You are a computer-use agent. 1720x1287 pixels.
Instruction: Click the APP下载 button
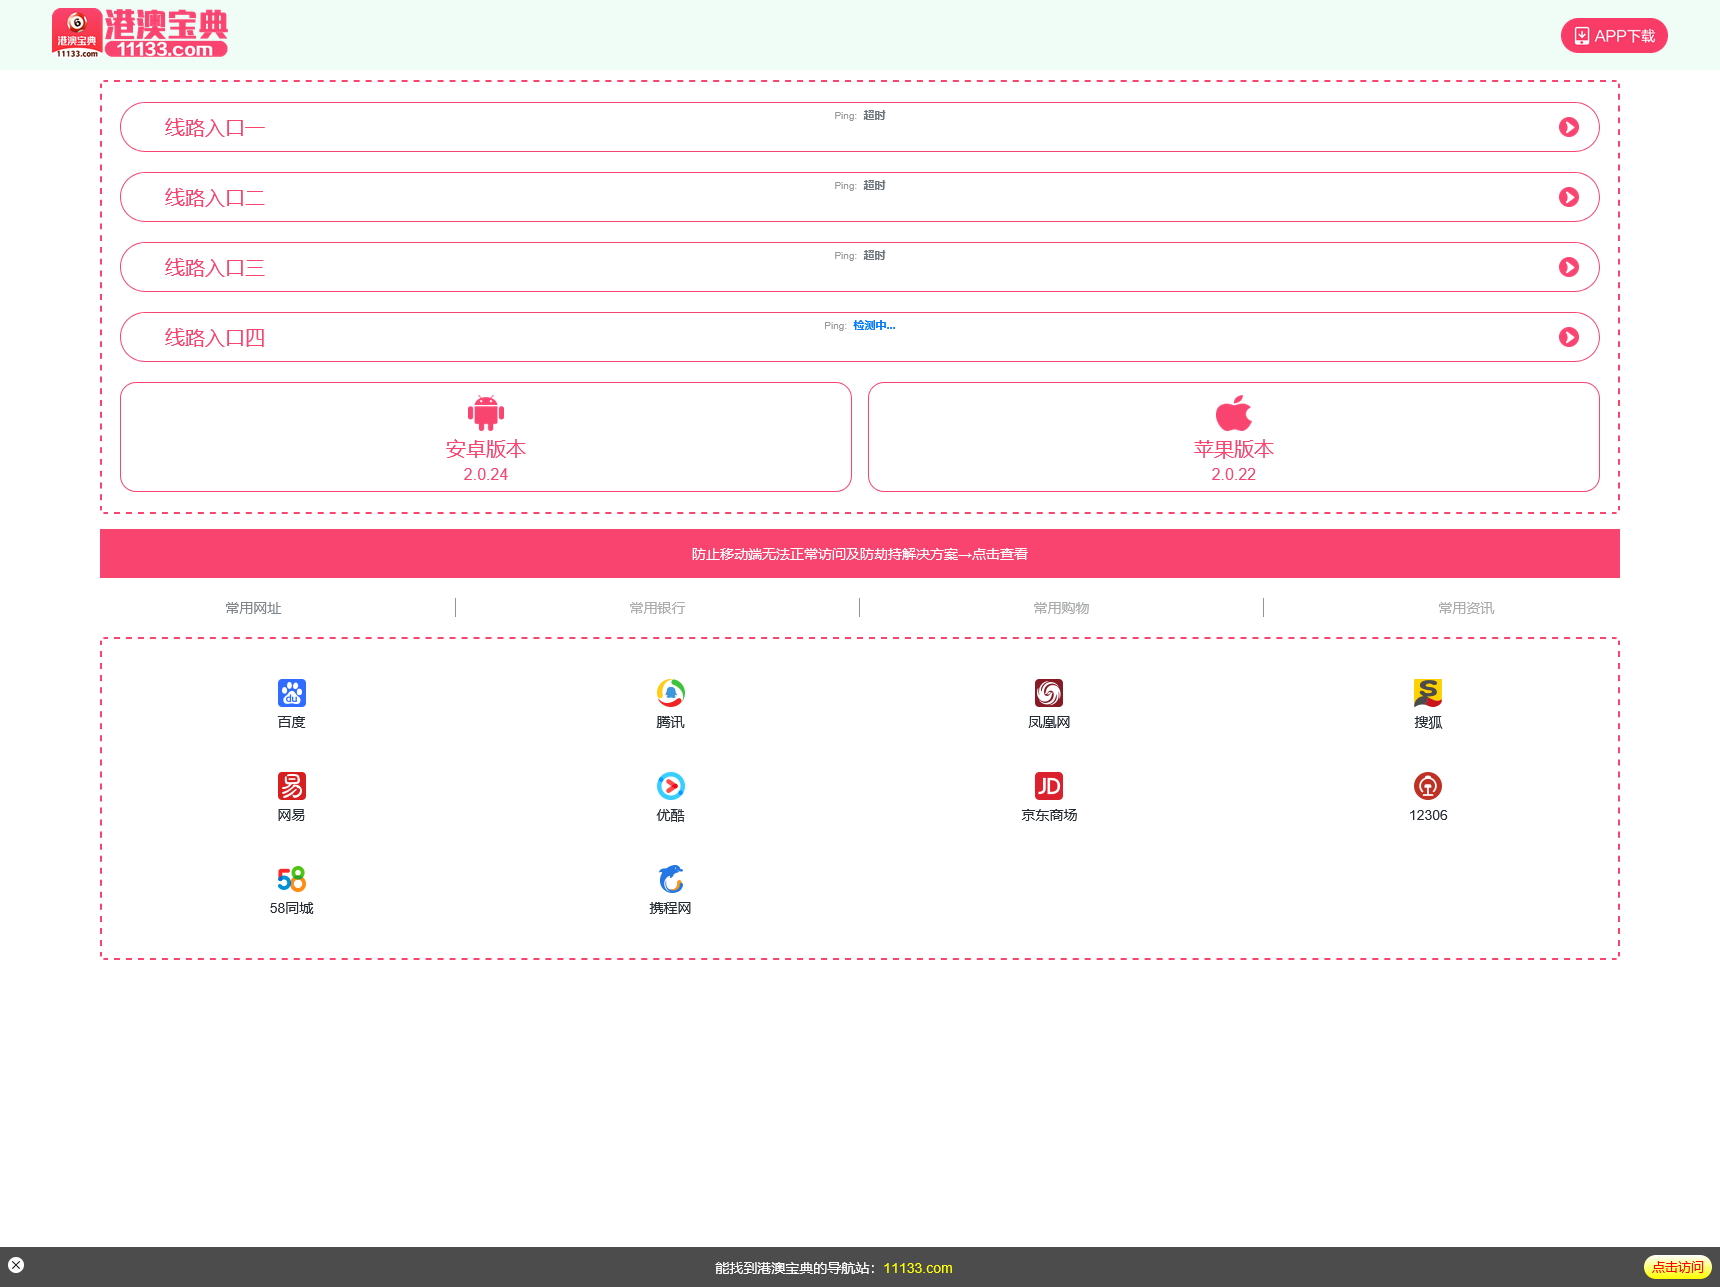coord(1613,36)
